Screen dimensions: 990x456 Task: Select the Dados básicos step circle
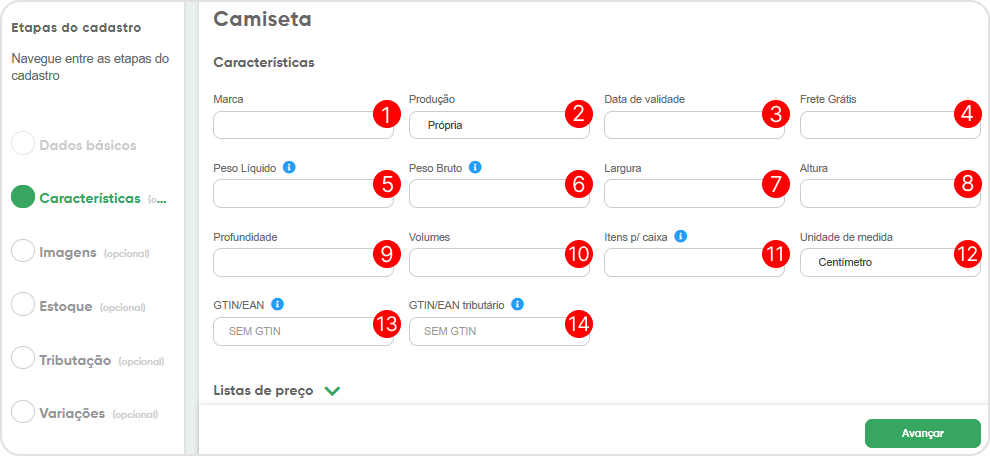click(x=23, y=144)
